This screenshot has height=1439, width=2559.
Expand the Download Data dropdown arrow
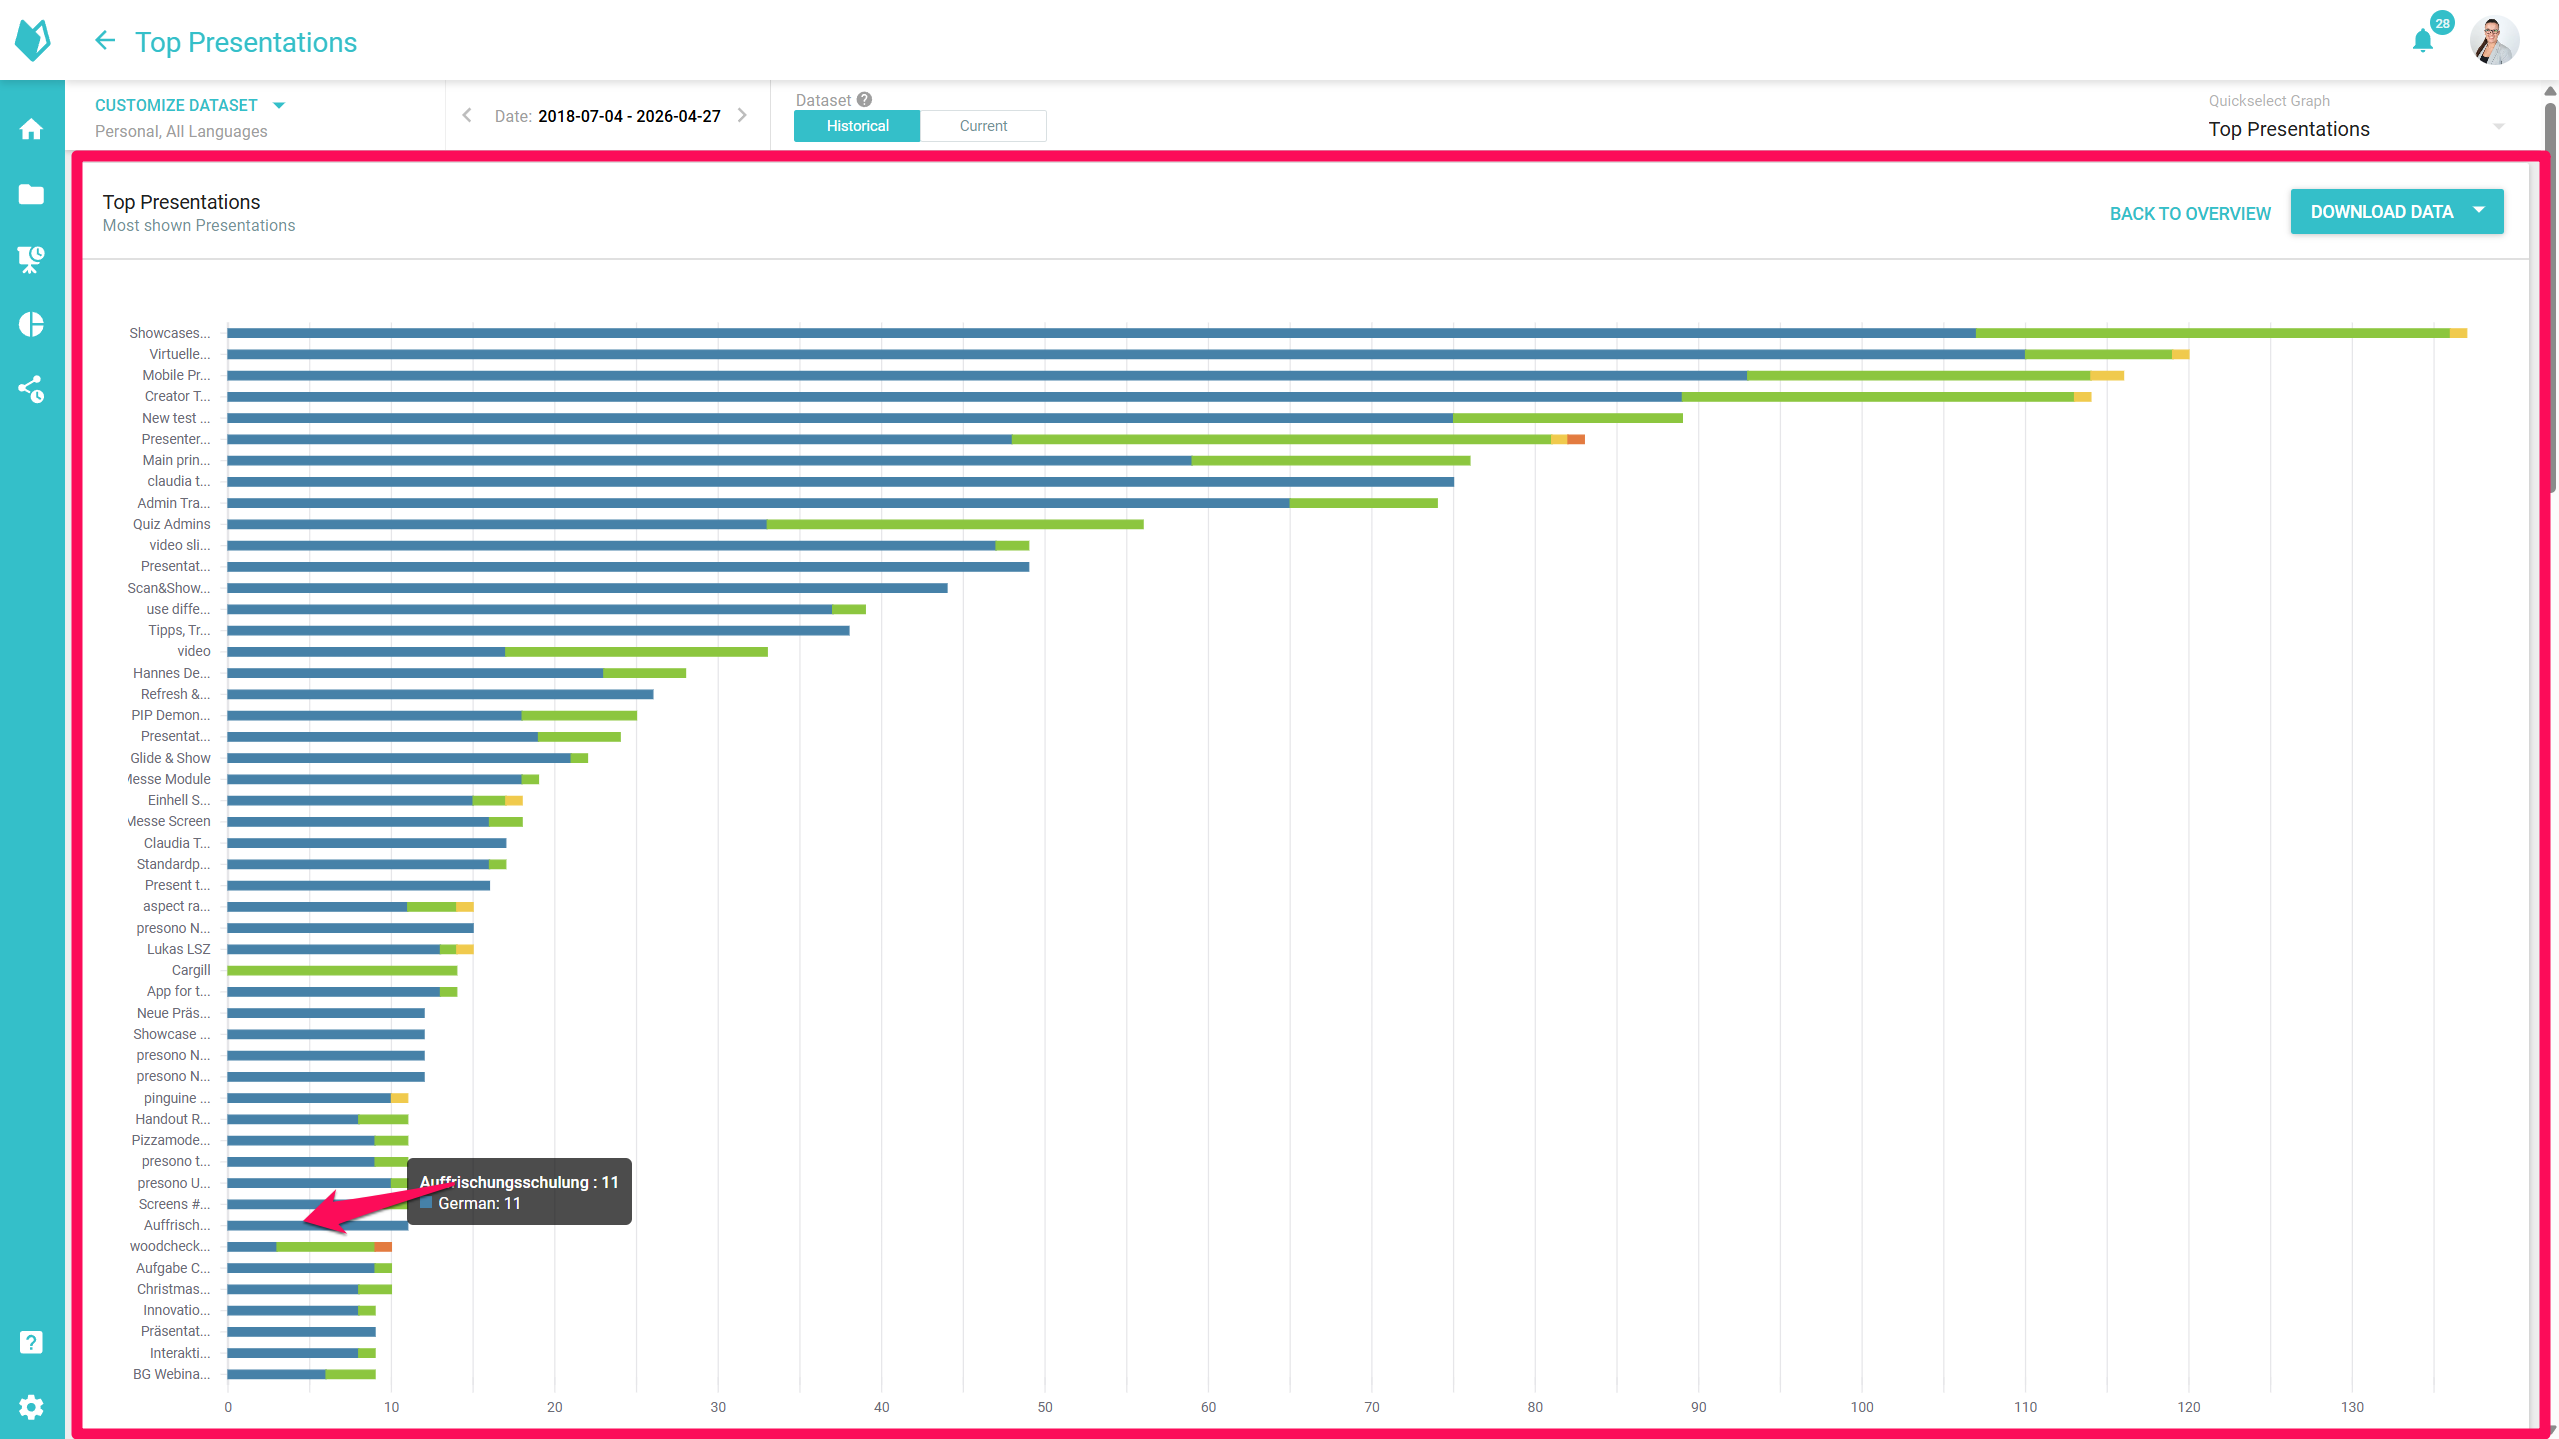pyautogui.click(x=2479, y=211)
